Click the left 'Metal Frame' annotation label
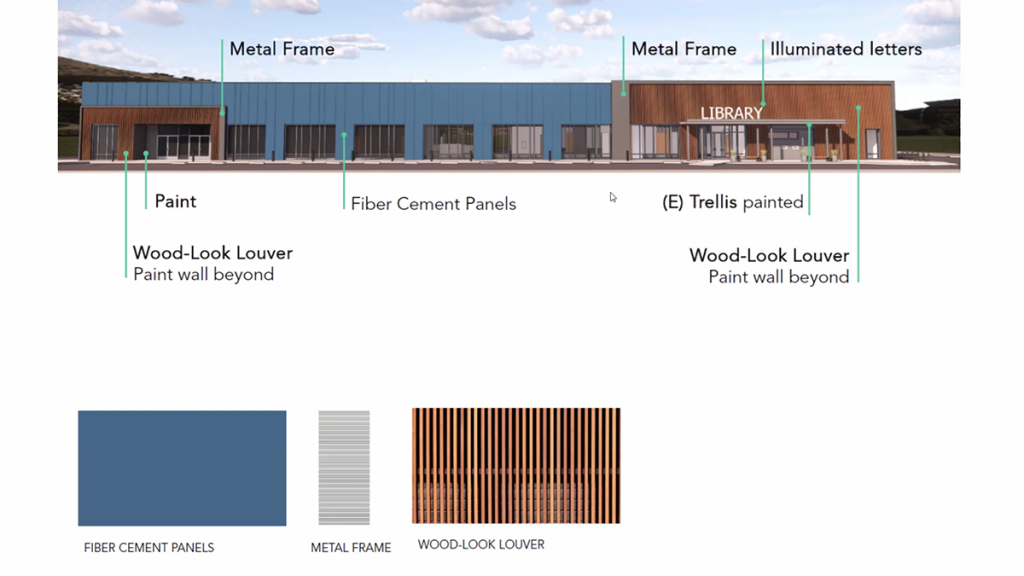This screenshot has width=1024, height=576. [x=282, y=49]
